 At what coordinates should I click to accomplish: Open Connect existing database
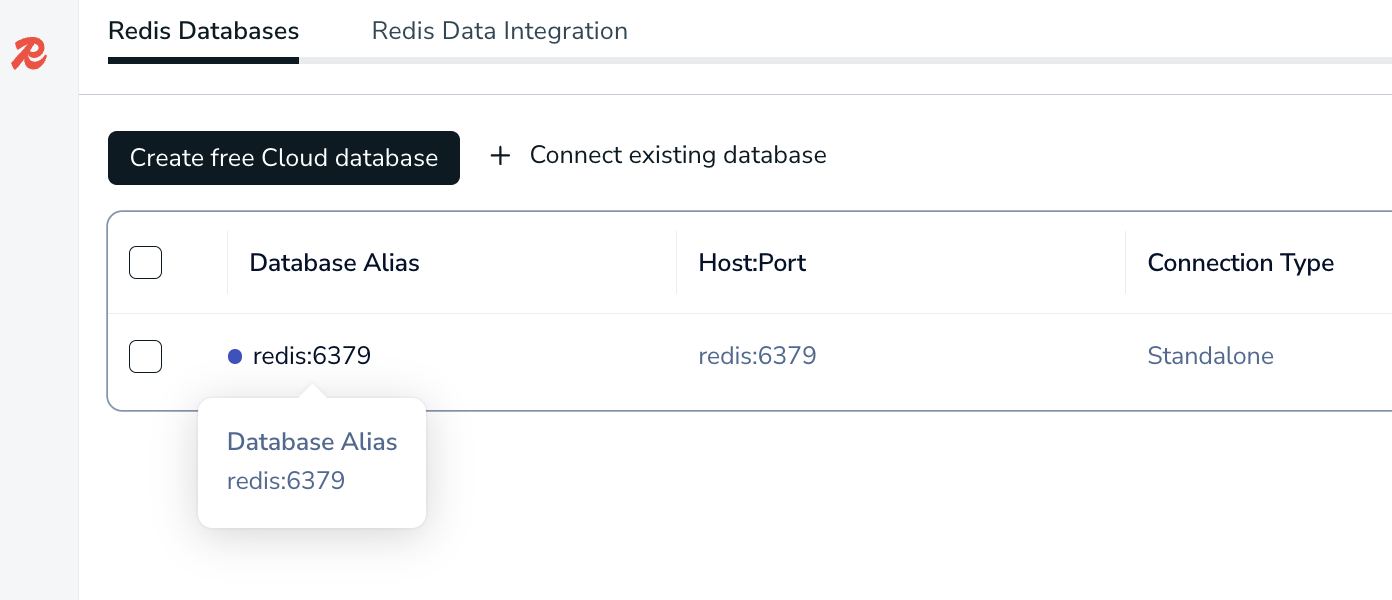[677, 155]
